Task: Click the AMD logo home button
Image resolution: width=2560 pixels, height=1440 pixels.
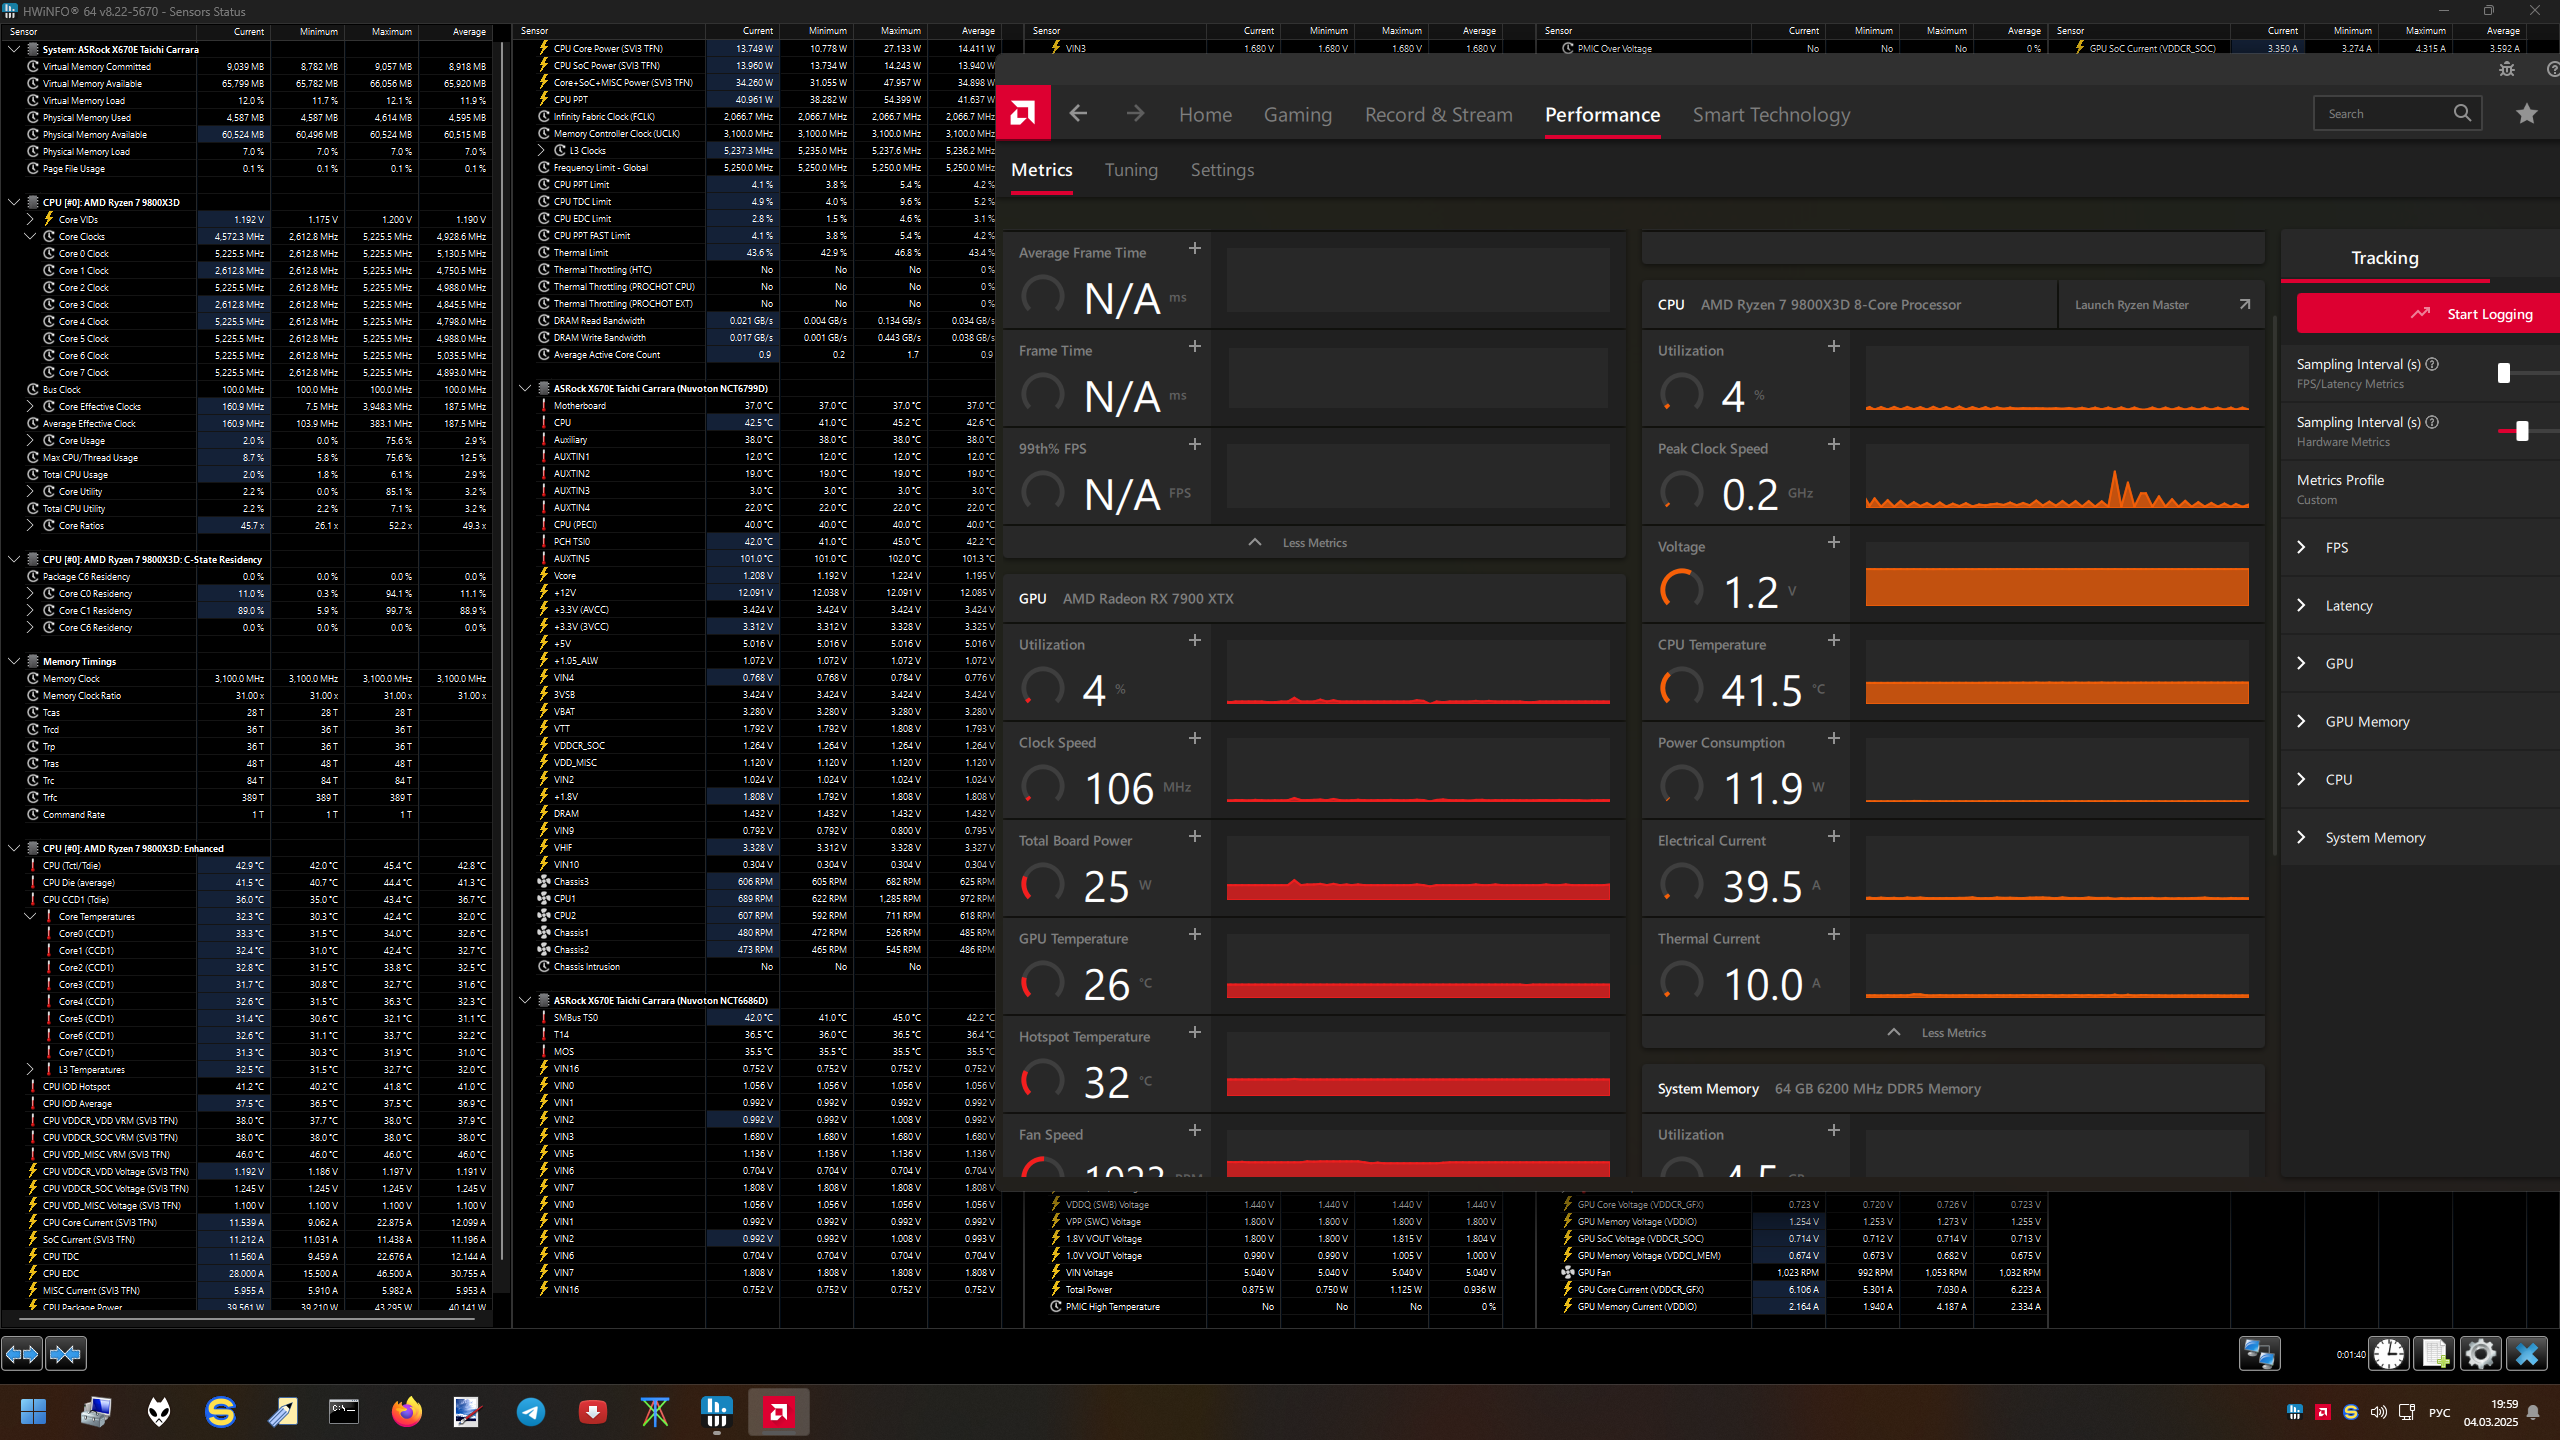Action: point(1023,114)
